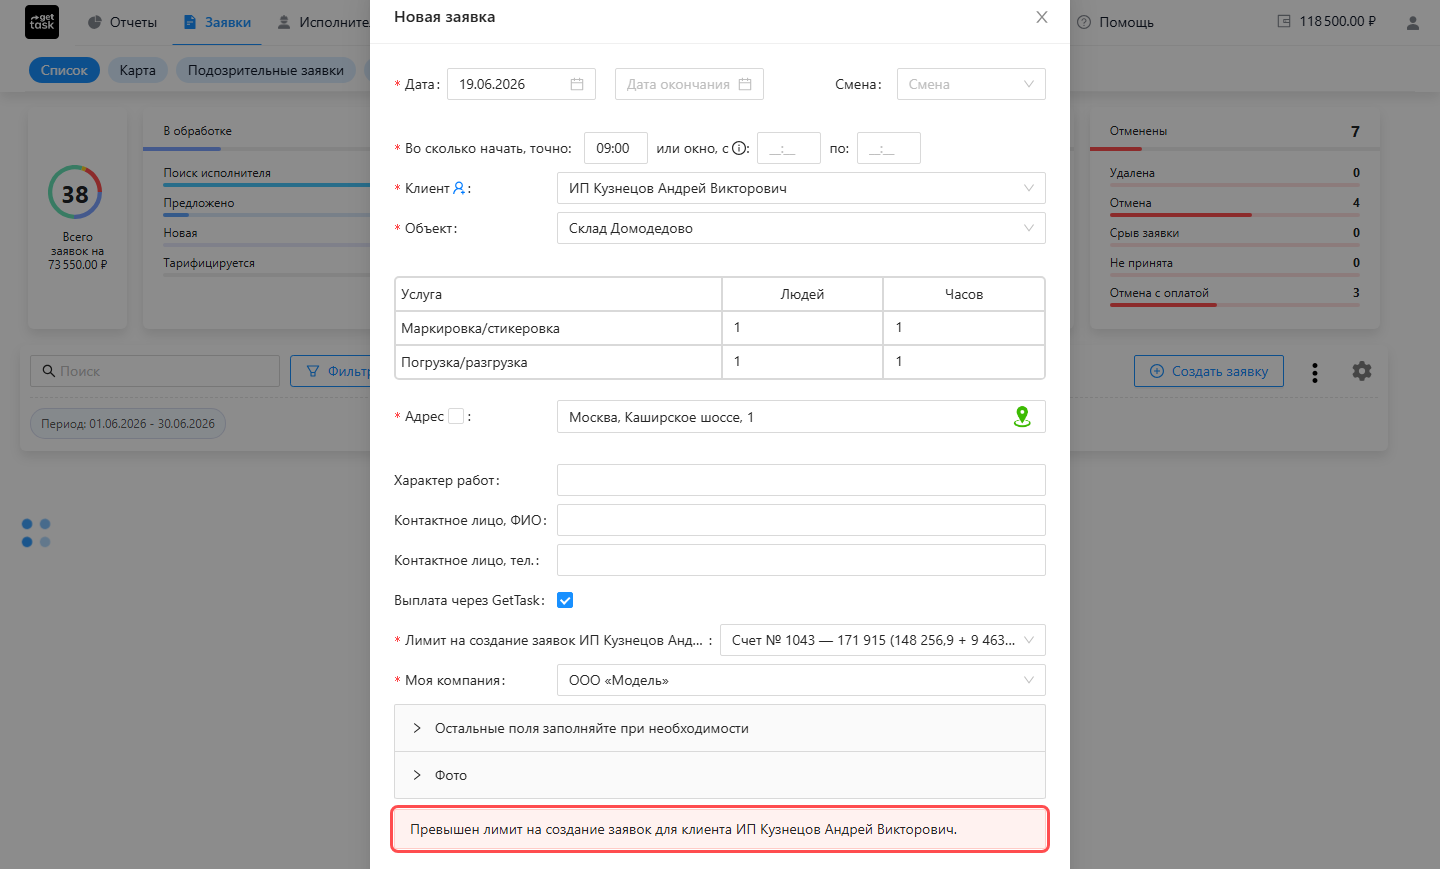The height and width of the screenshot is (869, 1440).
Task: Open Объект dropdown Склад Домодедово
Action: tap(801, 228)
